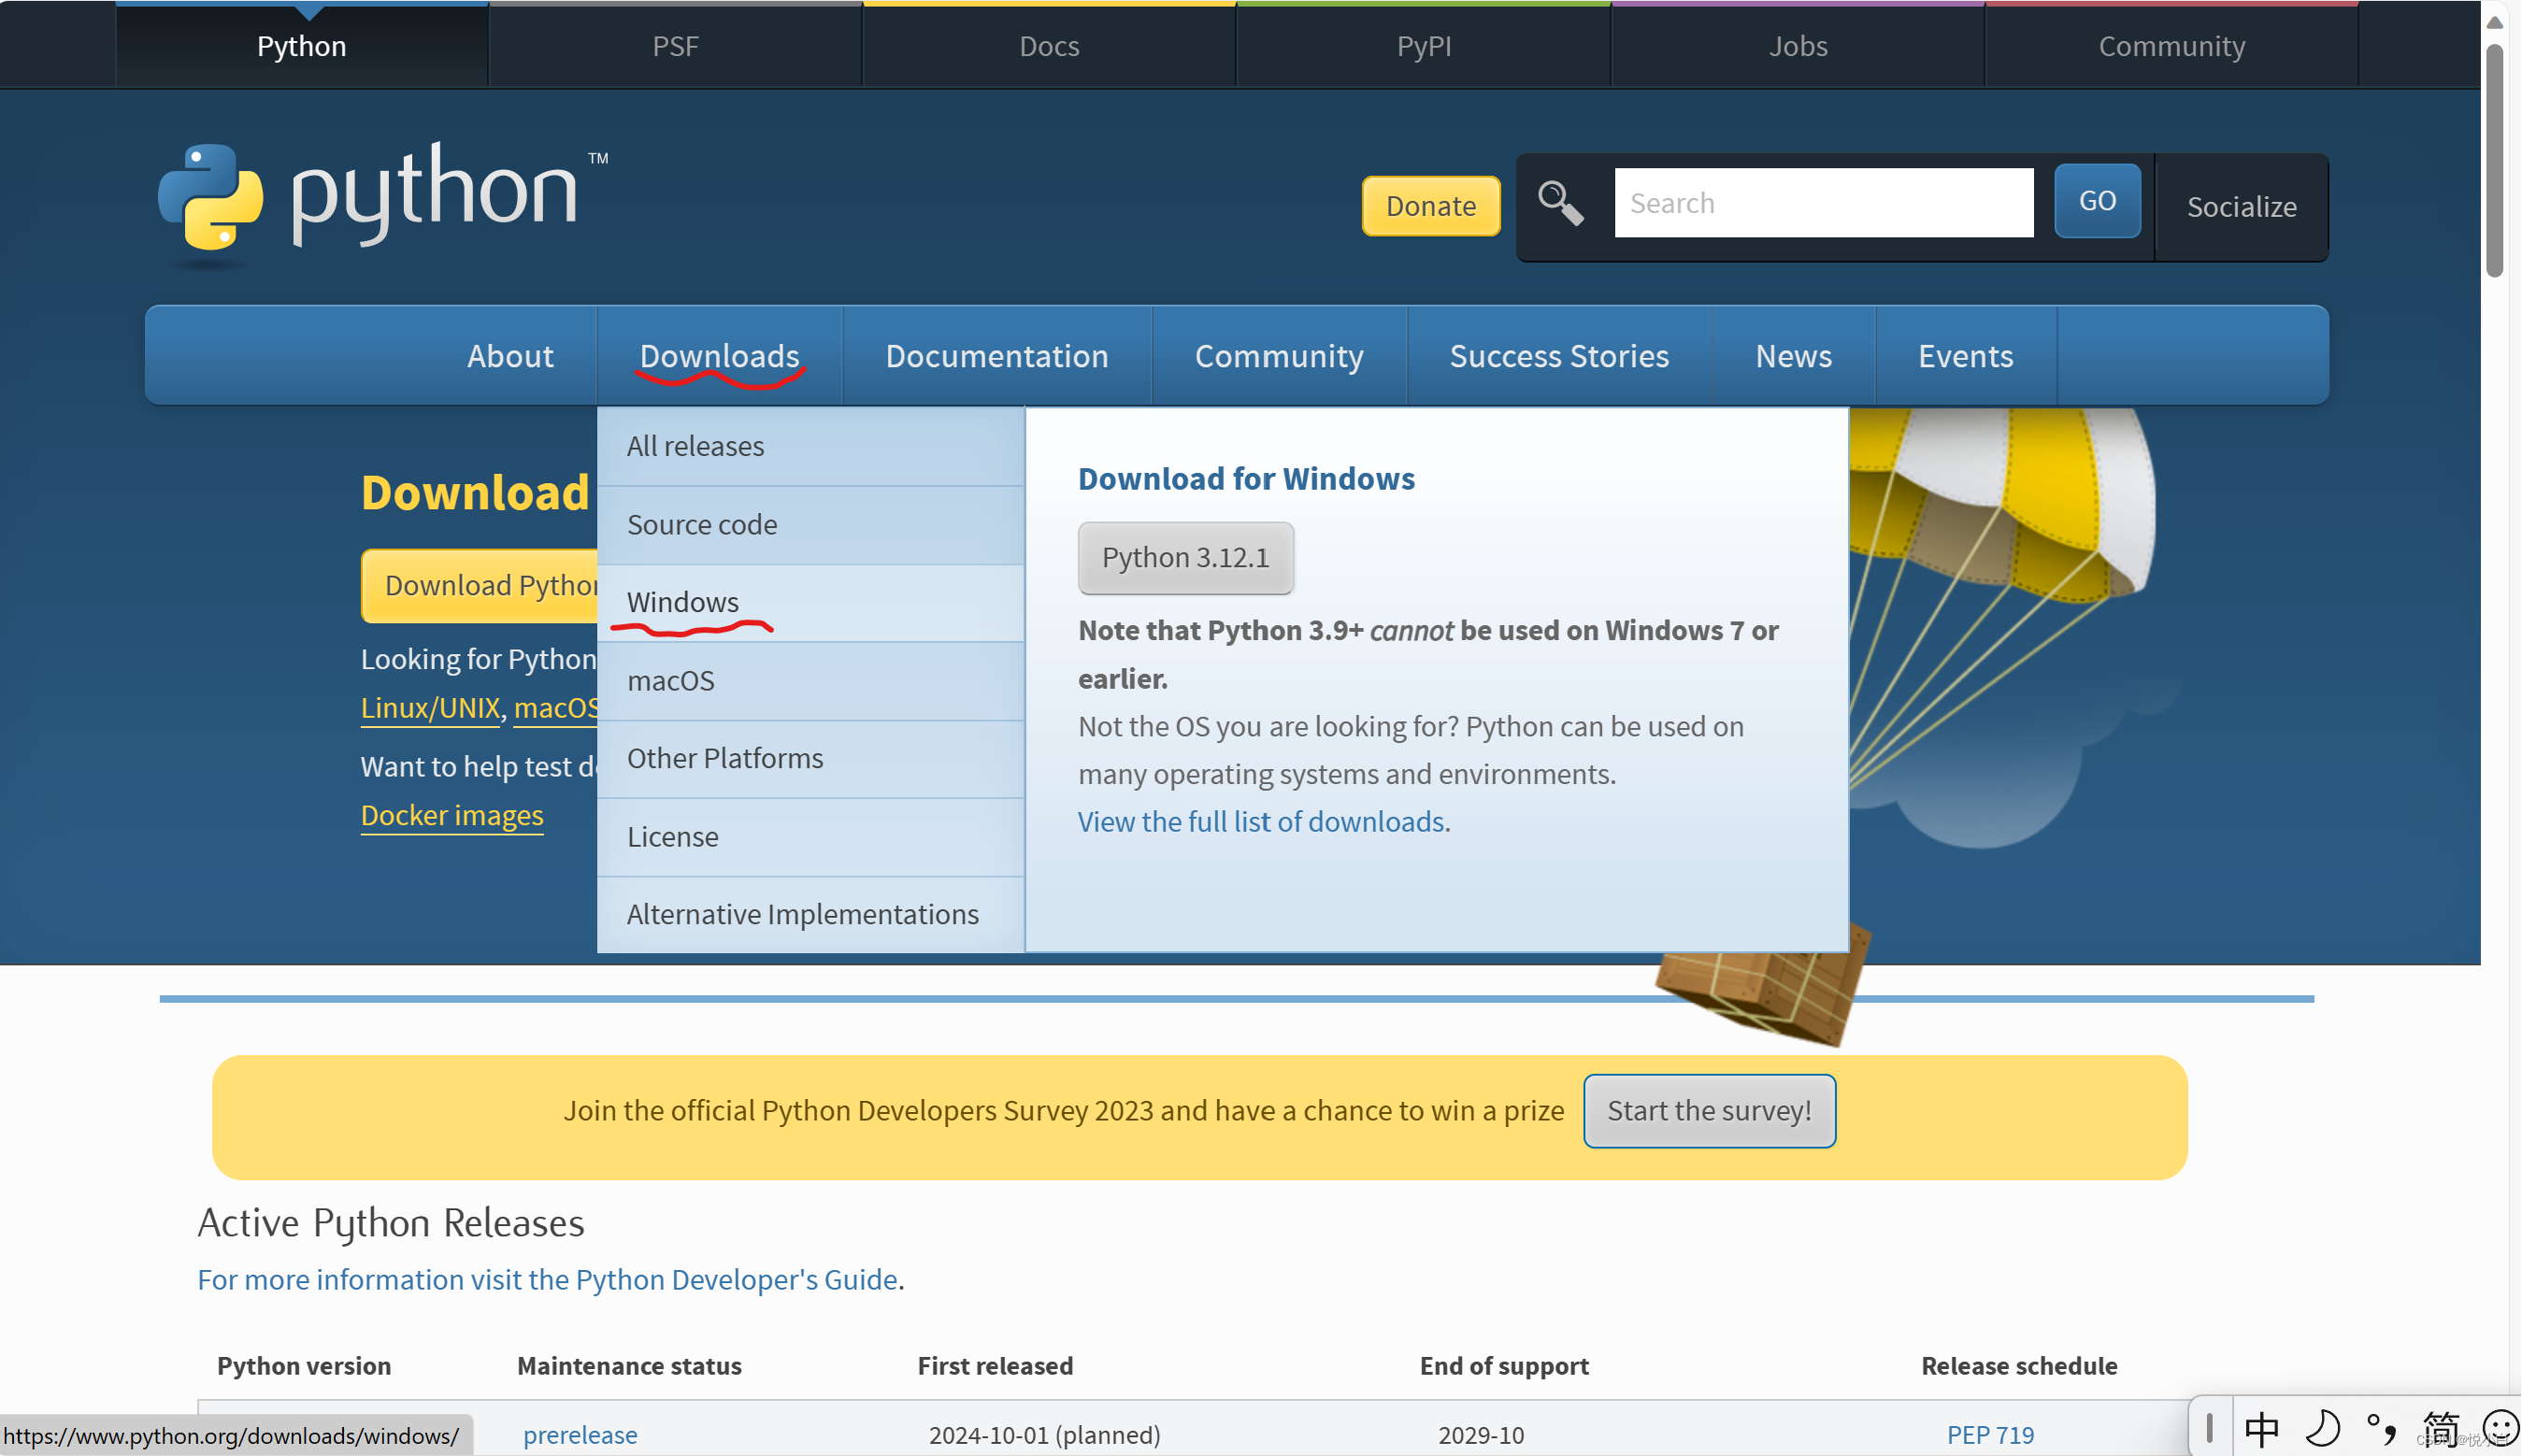Open the Docs top tab
The width and height of the screenshot is (2522, 1456).
pyautogui.click(x=1049, y=46)
